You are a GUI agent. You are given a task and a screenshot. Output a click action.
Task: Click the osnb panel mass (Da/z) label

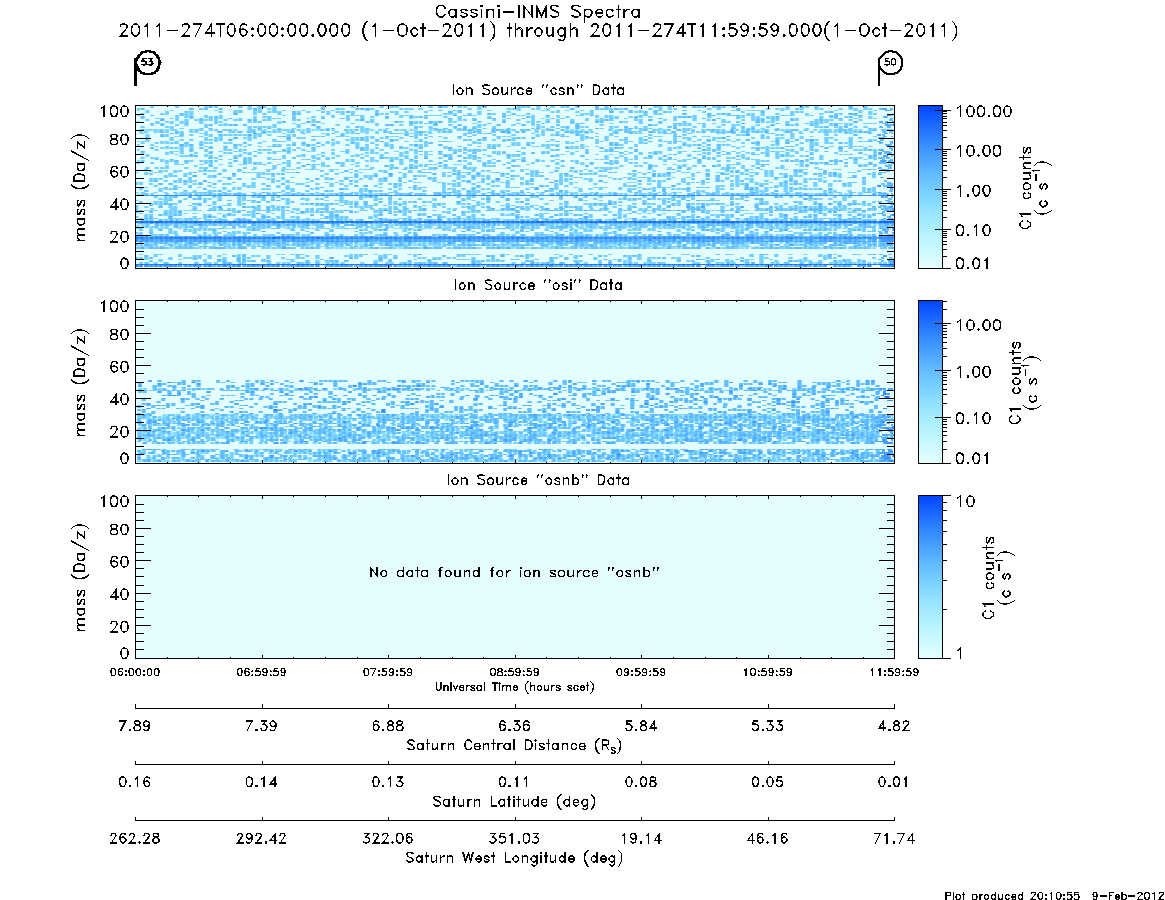(80, 577)
